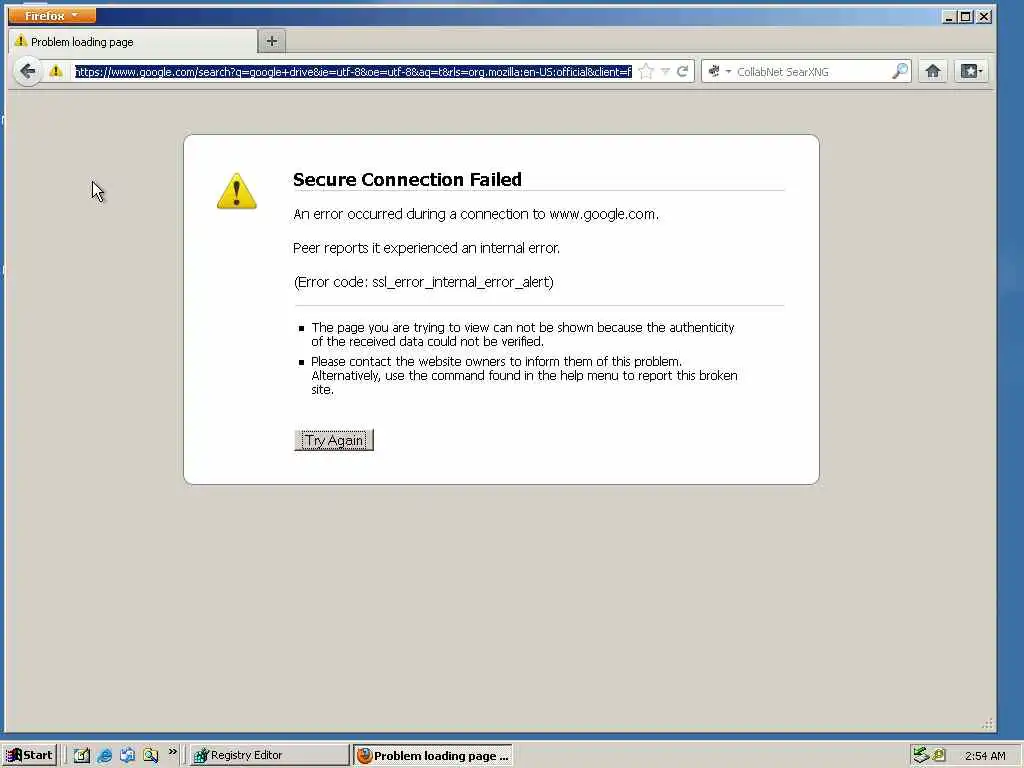1024x768 pixels.
Task: Click Firefox 'Problem loading page' taskbar button
Action: click(434, 756)
